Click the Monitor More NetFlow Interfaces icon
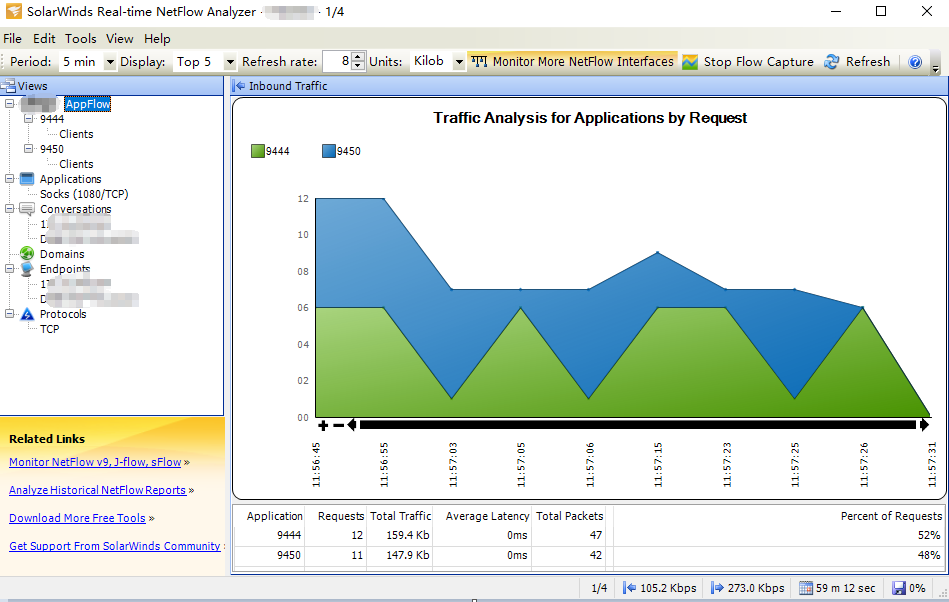 (479, 62)
